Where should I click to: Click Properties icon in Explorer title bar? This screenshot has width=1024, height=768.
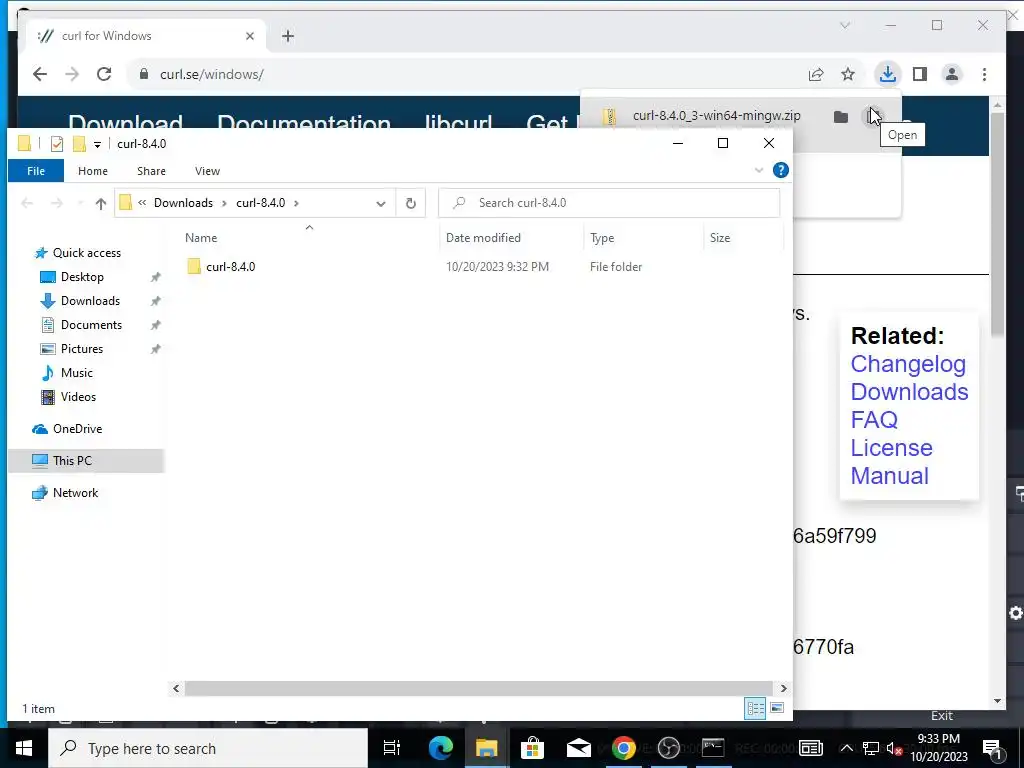57,144
